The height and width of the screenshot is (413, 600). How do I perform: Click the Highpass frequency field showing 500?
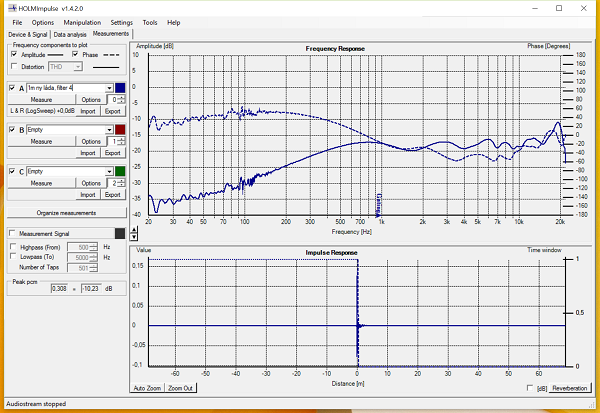pos(82,247)
